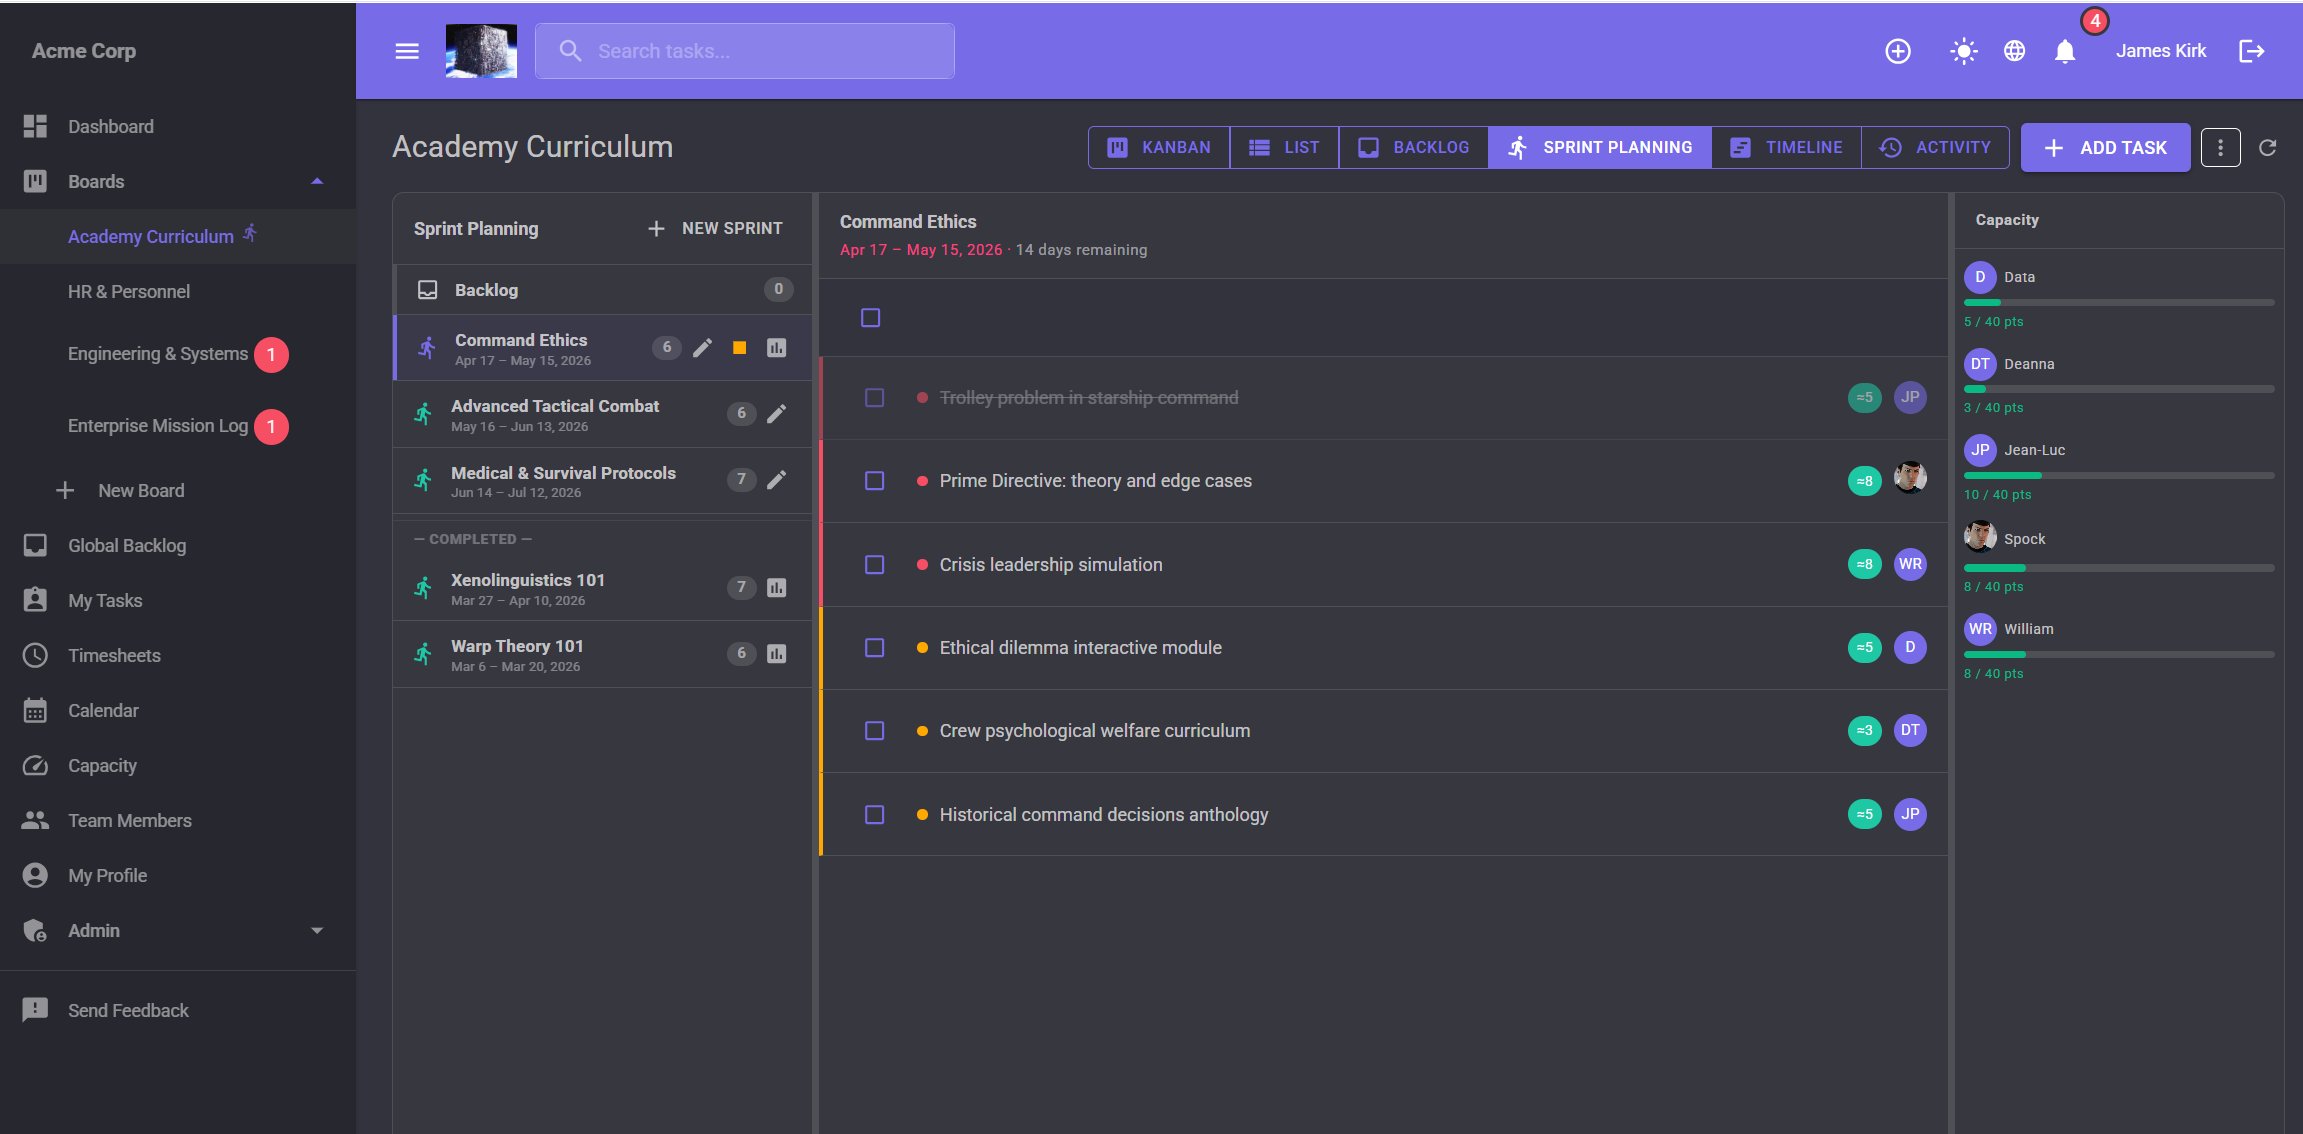The image size is (2303, 1134).
Task: Click Data's capacity progress bar
Action: tap(2118, 302)
